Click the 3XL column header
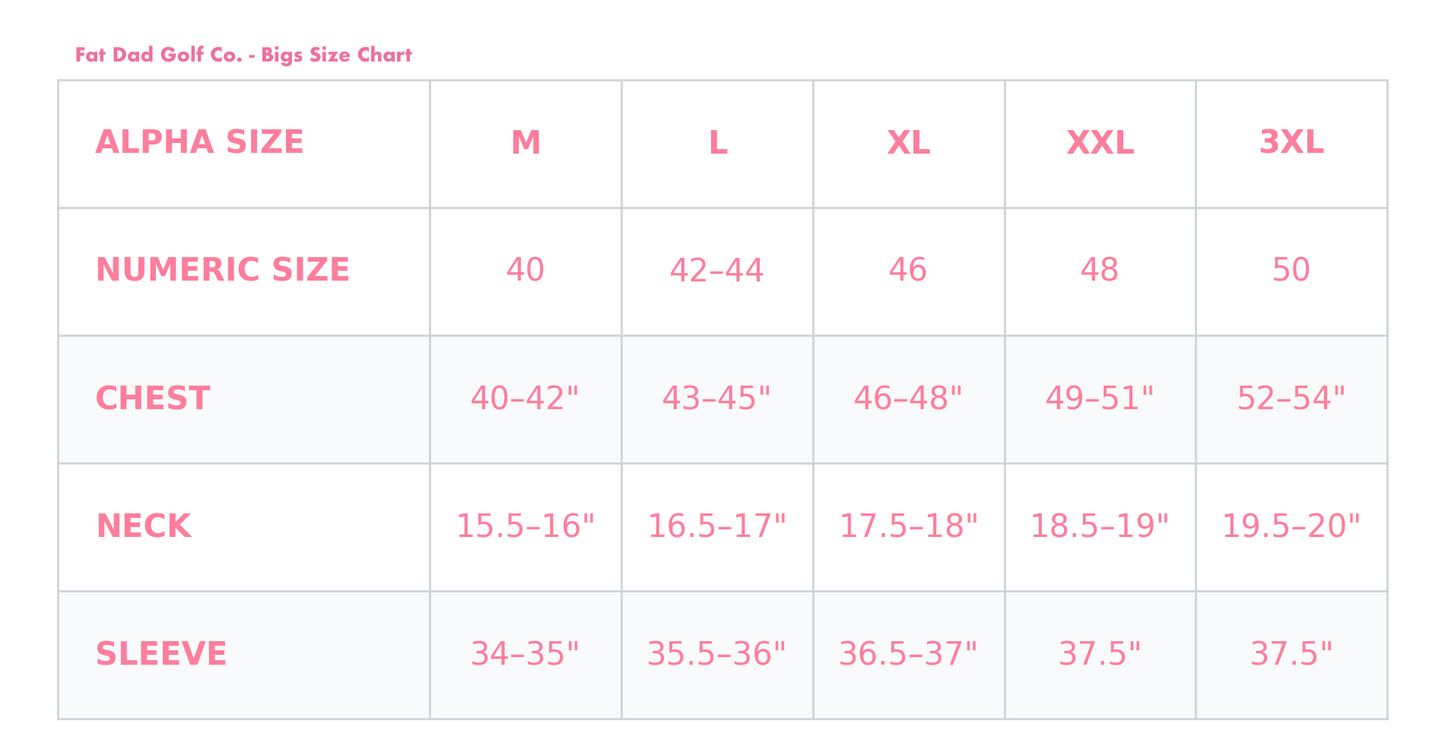The width and height of the screenshot is (1445, 756). pyautogui.click(x=1291, y=143)
